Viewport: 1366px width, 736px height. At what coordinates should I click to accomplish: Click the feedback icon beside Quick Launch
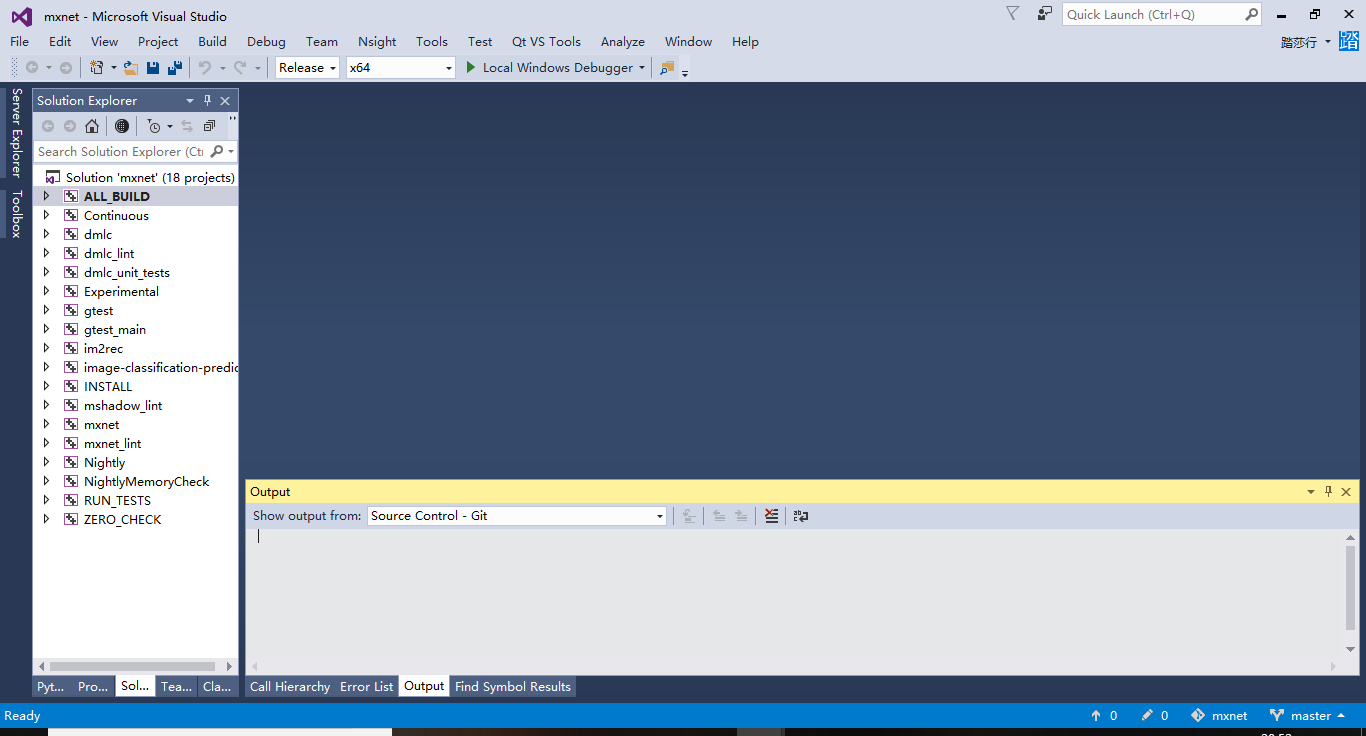tap(1045, 14)
